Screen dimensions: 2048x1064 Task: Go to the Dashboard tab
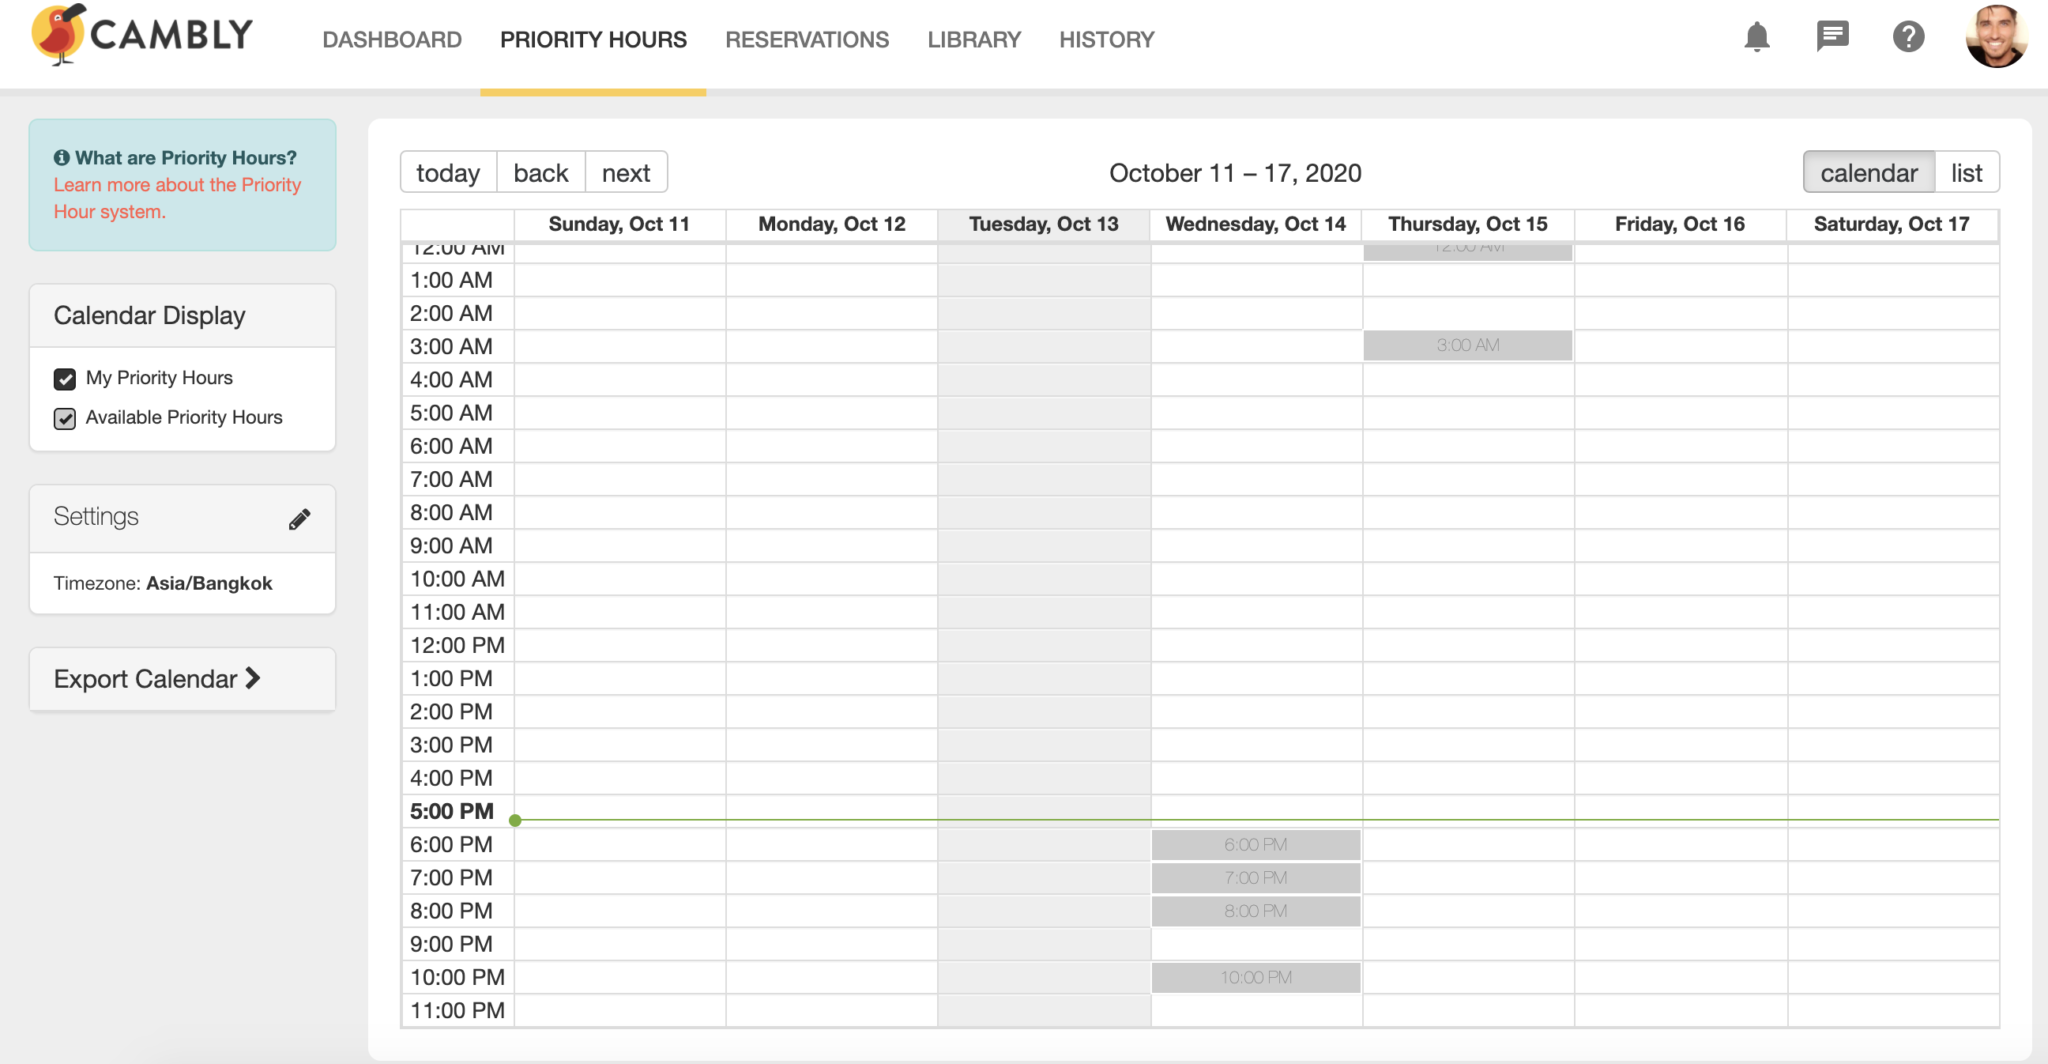pyautogui.click(x=391, y=40)
